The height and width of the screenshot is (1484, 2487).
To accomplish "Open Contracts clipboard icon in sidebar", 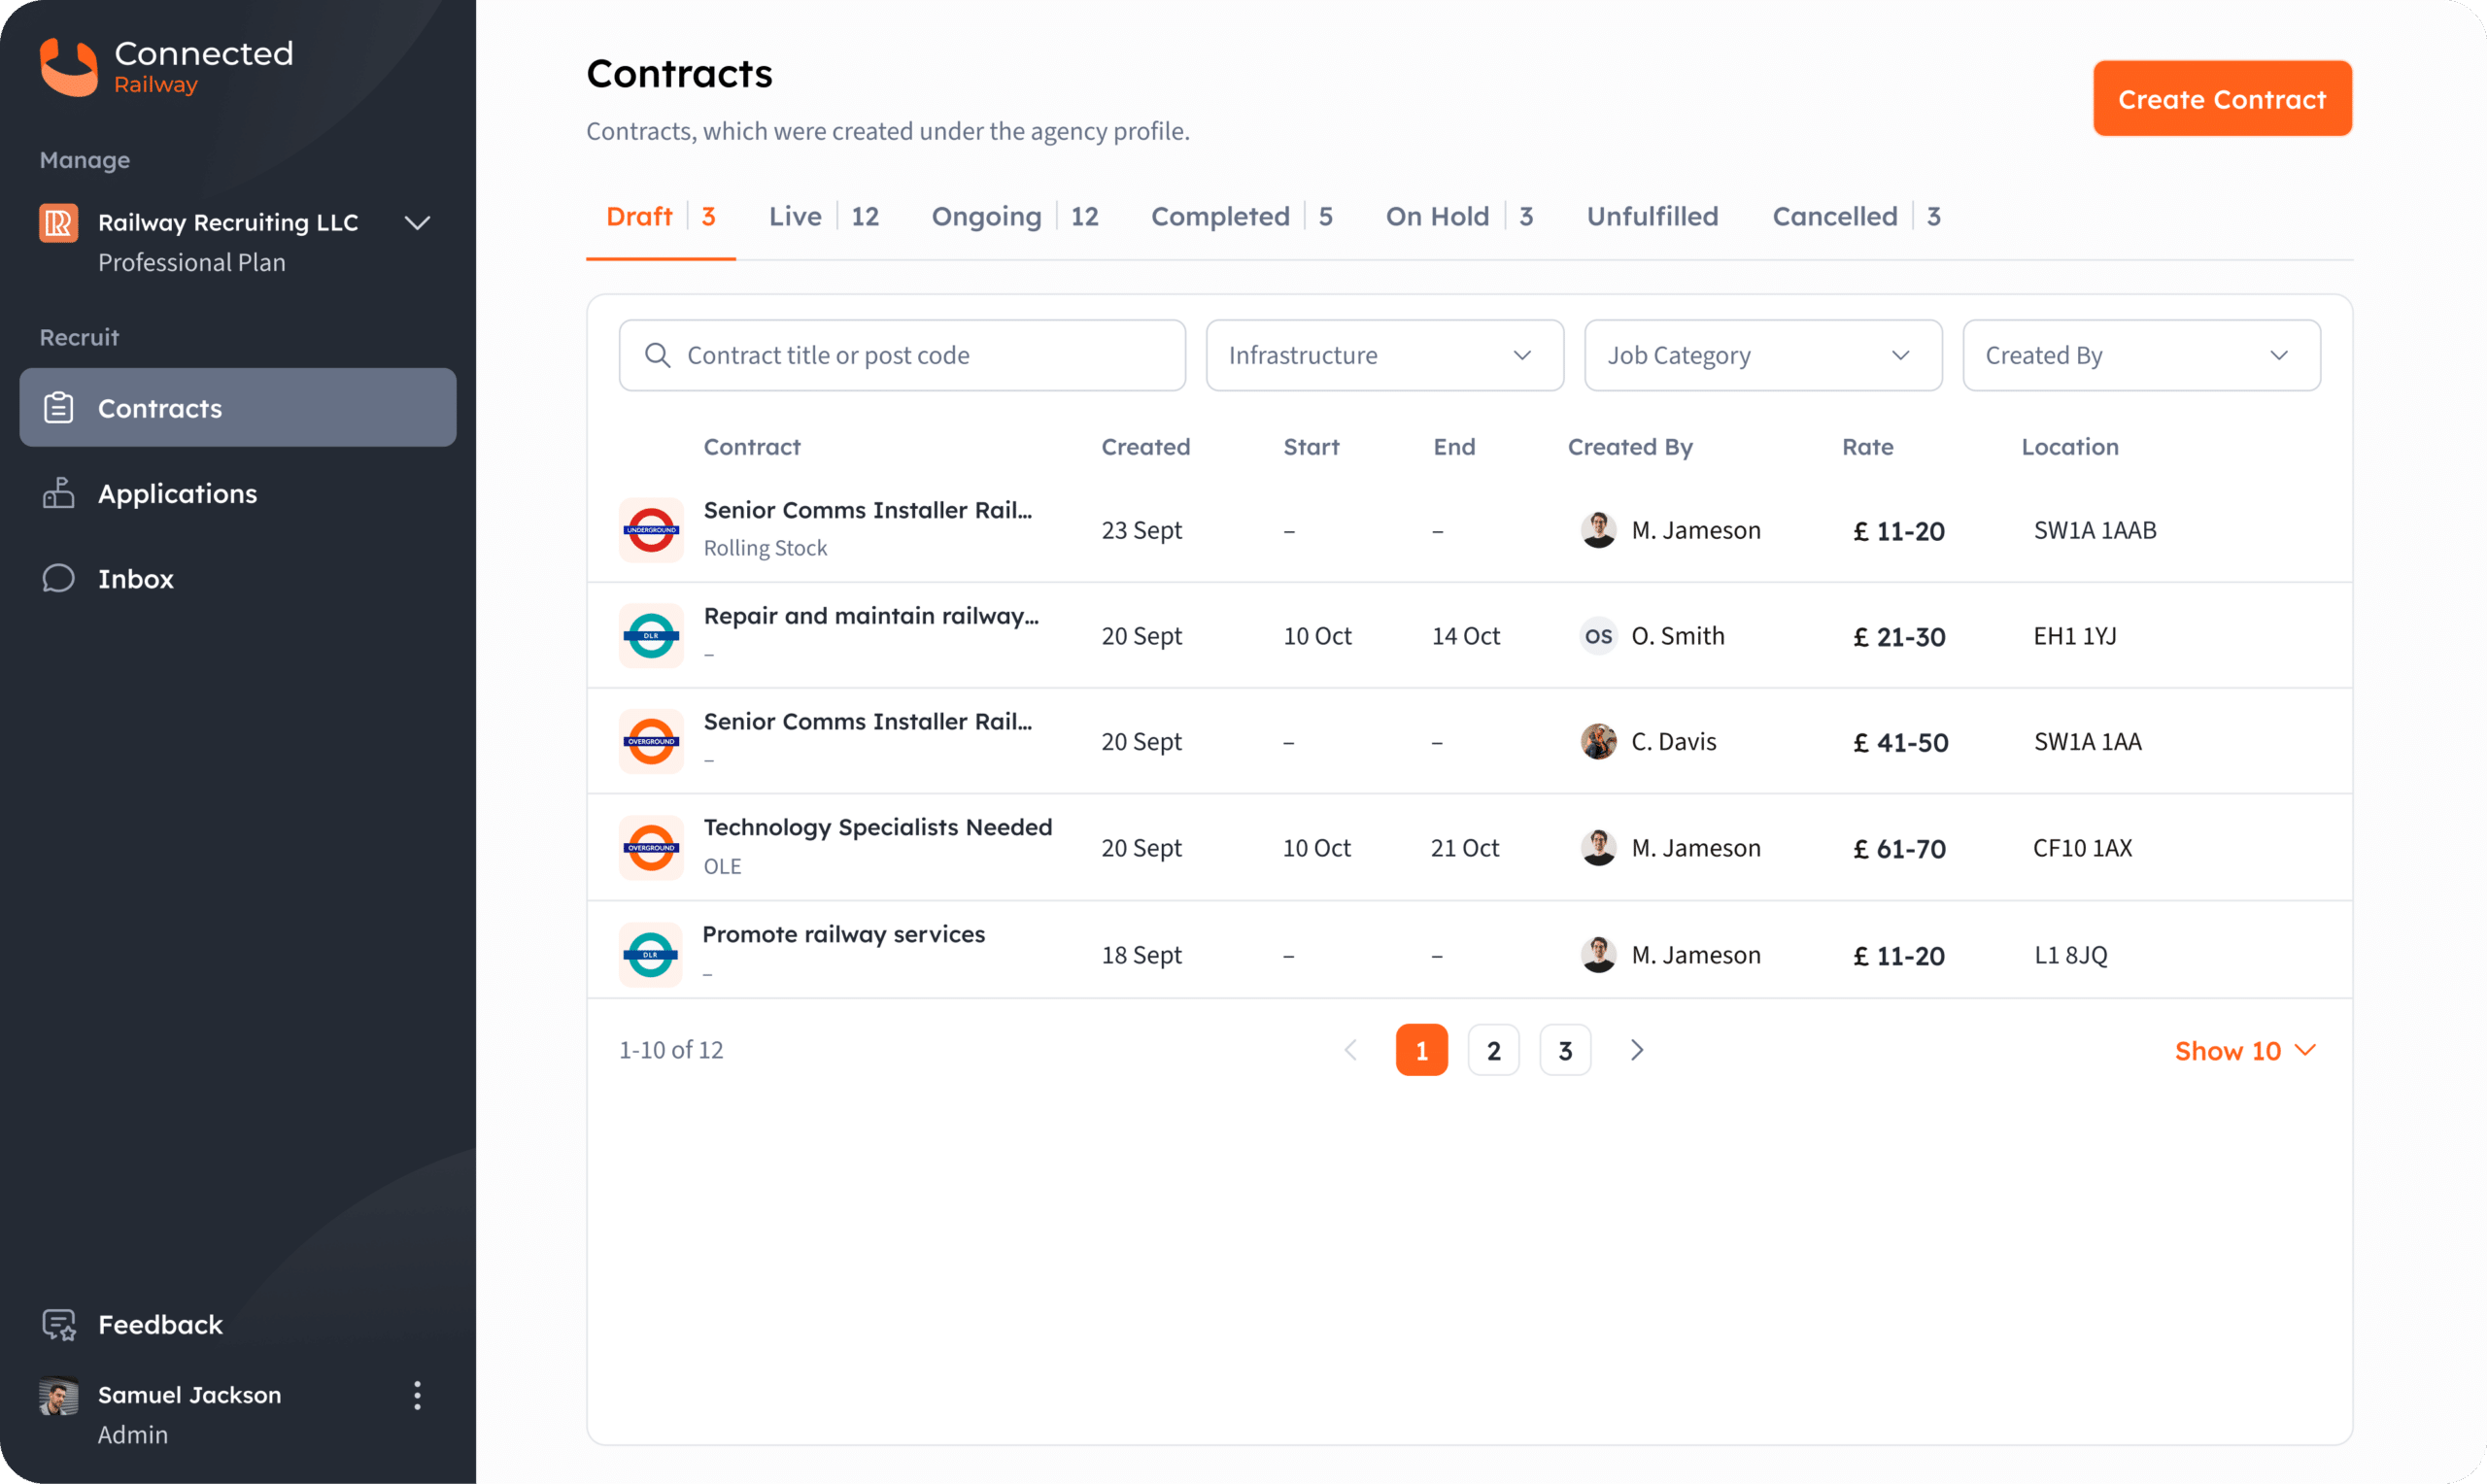I will tap(59, 408).
